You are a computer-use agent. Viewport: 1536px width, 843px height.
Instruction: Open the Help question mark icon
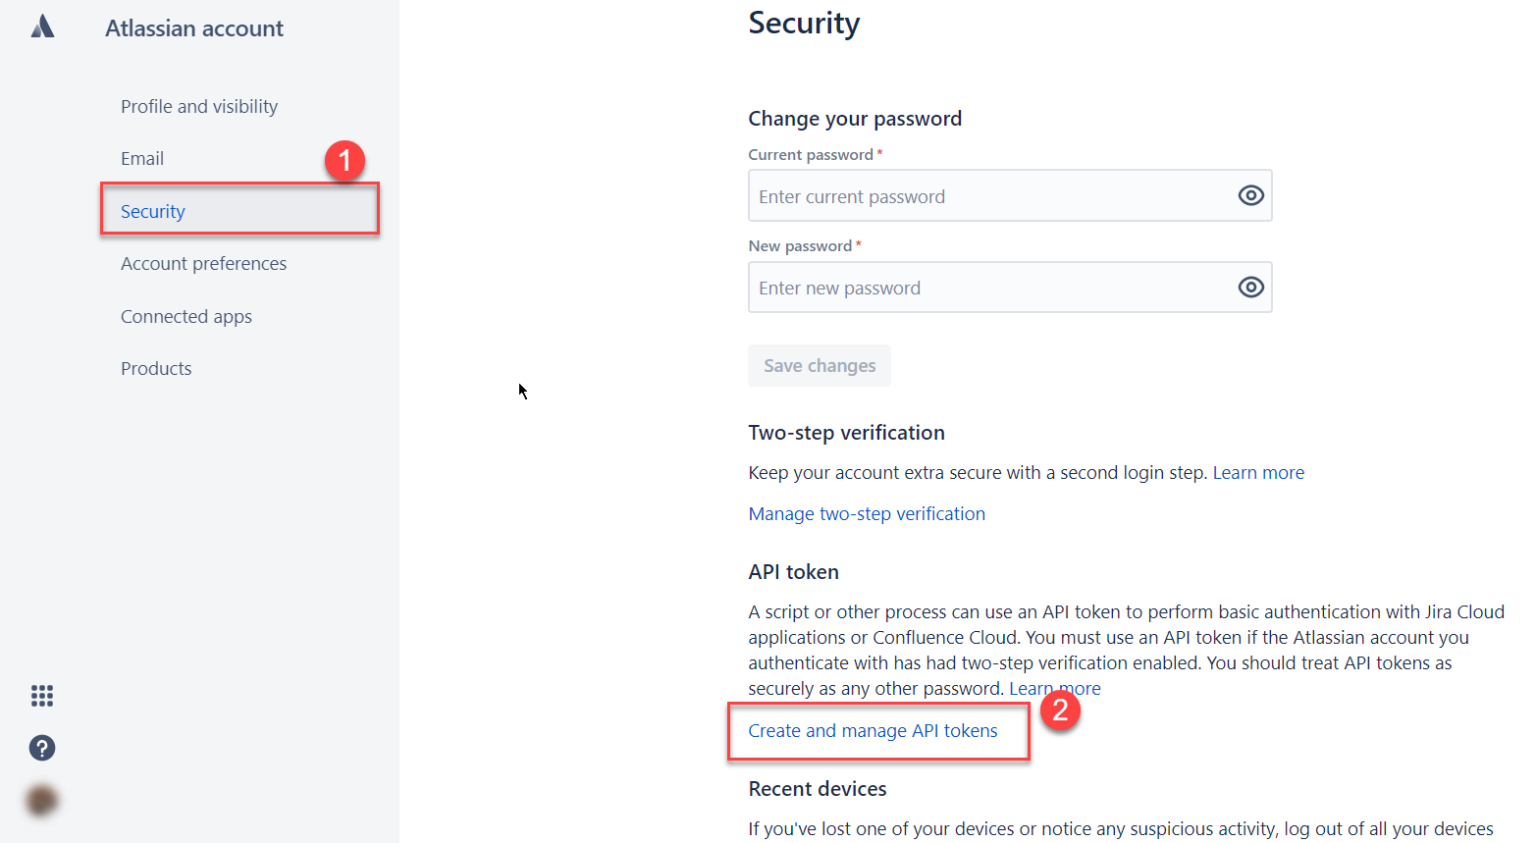pos(41,748)
